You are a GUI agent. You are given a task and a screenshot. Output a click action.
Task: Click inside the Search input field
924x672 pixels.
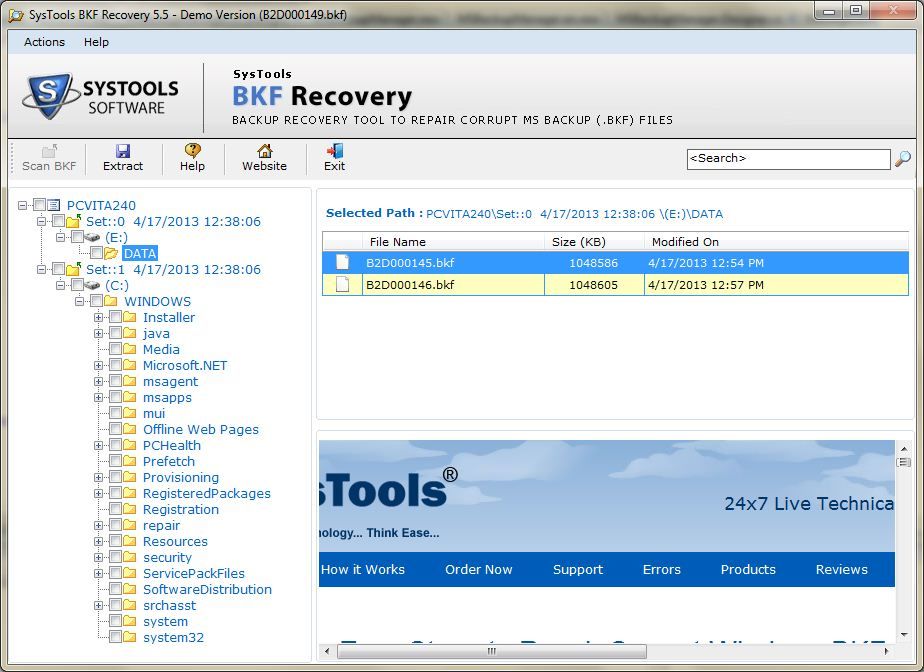tap(787, 159)
